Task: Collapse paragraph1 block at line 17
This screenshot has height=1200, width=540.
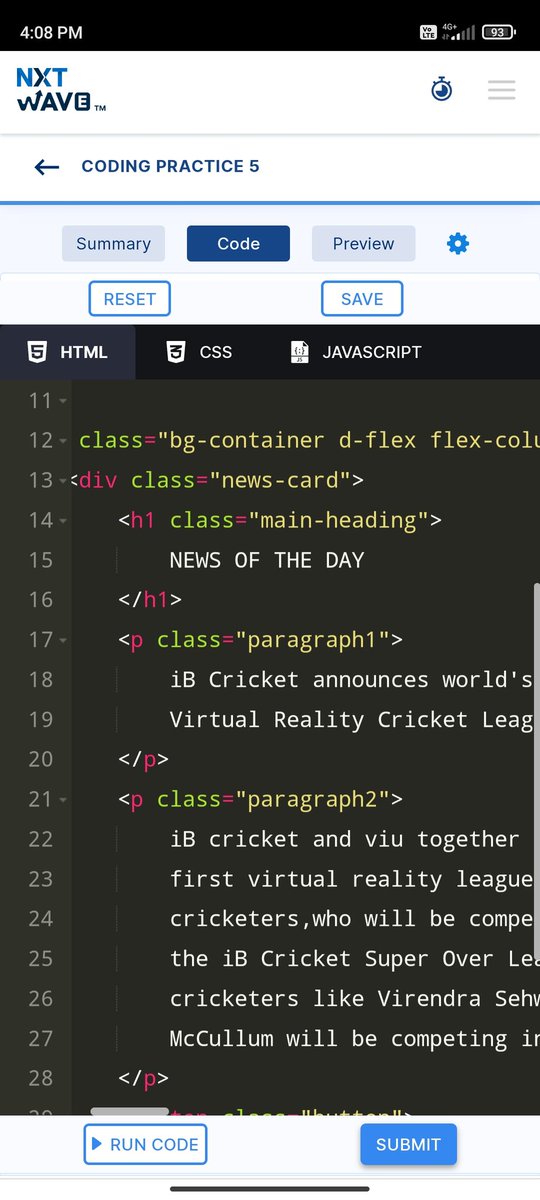Action: [63, 640]
